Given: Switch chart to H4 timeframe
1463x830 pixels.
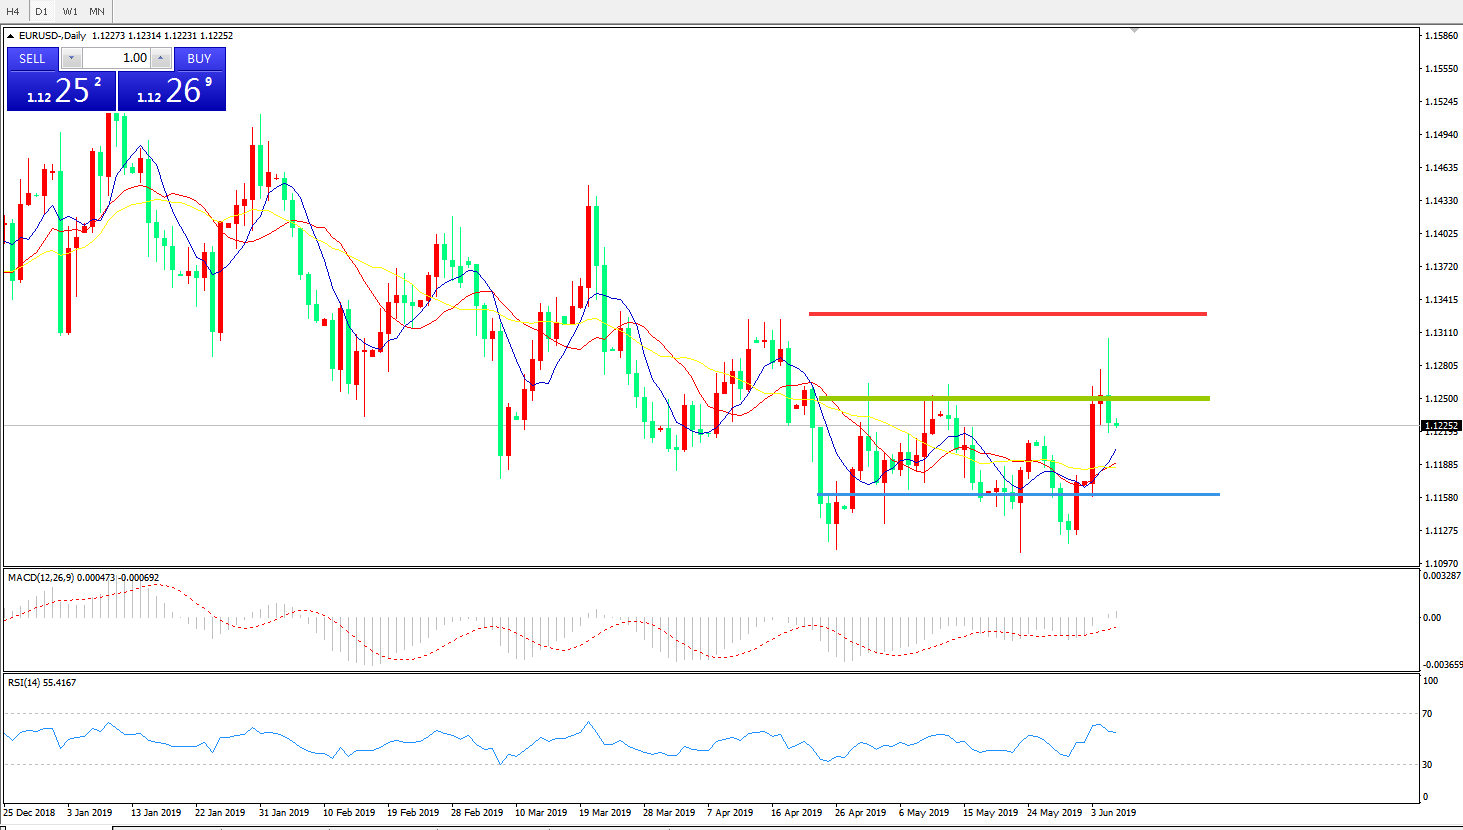Looking at the screenshot, I should (x=13, y=11).
